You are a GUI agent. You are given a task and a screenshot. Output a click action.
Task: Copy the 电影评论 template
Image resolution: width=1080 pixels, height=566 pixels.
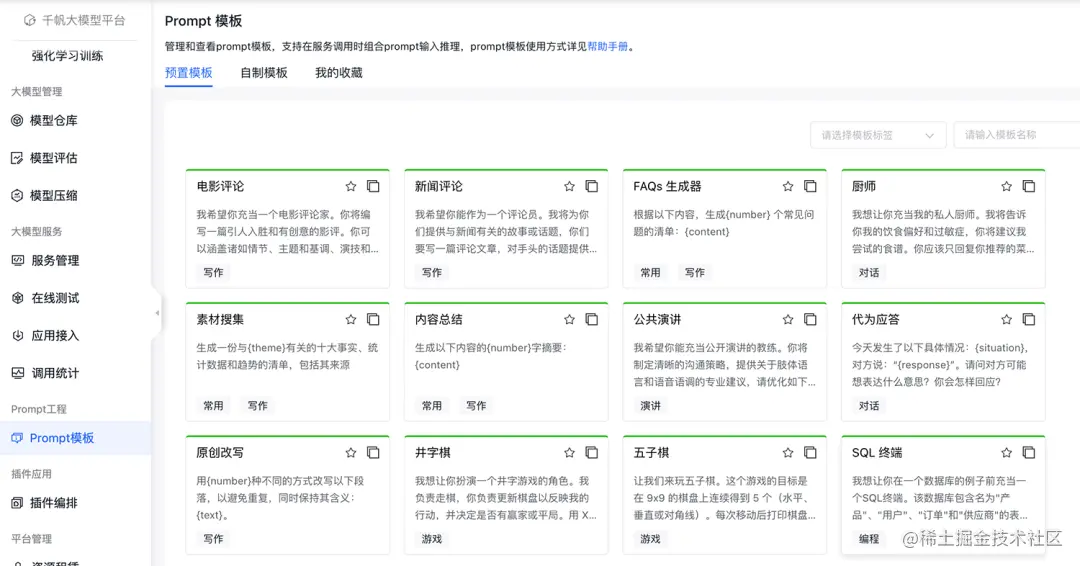click(x=373, y=187)
